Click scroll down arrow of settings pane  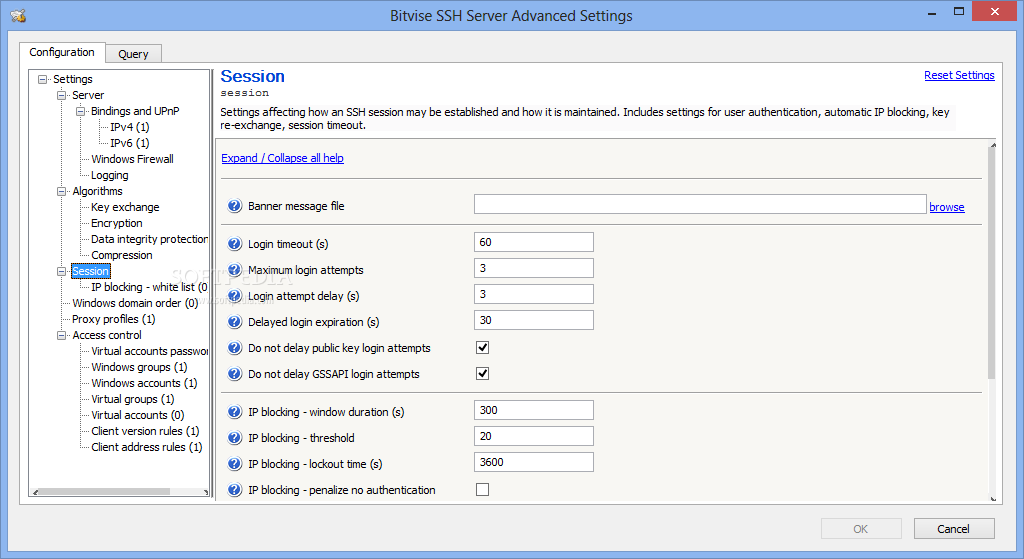tap(993, 499)
